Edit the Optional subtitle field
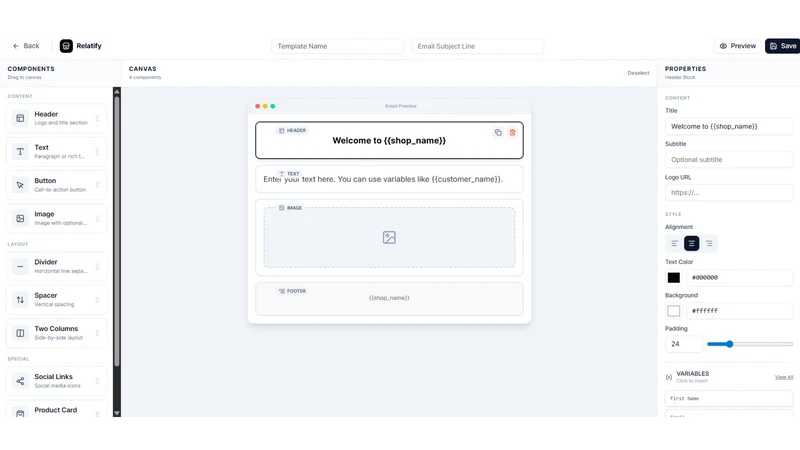Screen dimensions: 800x450 coord(729,160)
